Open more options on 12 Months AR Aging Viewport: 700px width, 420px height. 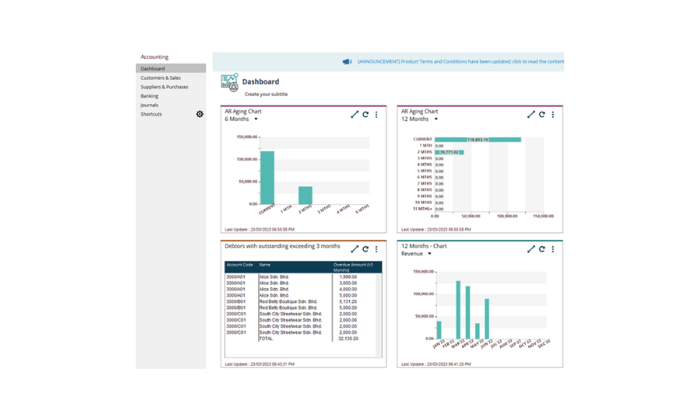[x=553, y=115]
